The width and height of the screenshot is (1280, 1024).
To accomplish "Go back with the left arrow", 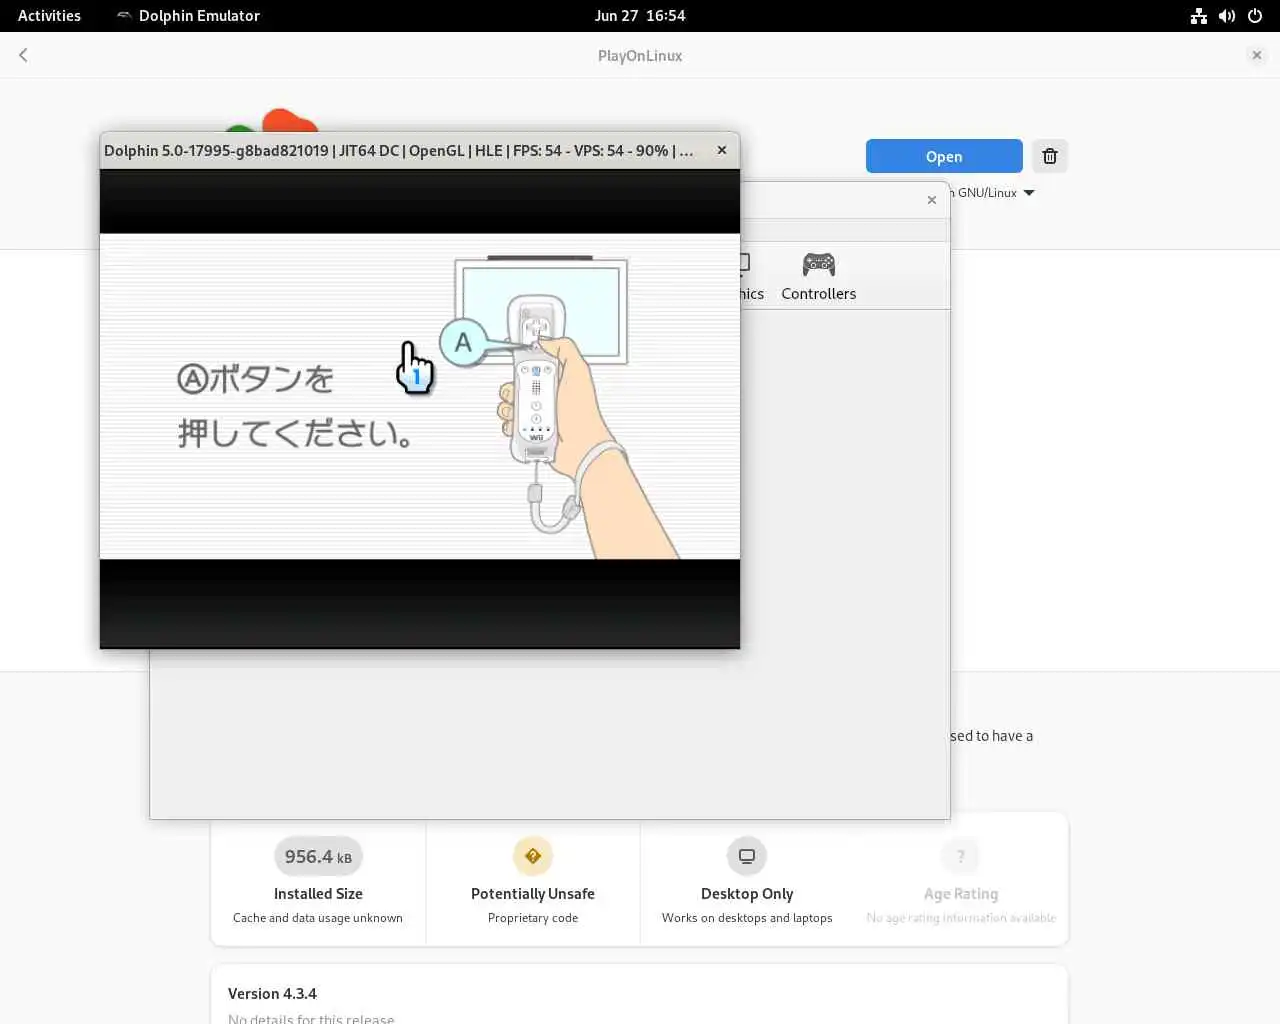I will (x=23, y=55).
